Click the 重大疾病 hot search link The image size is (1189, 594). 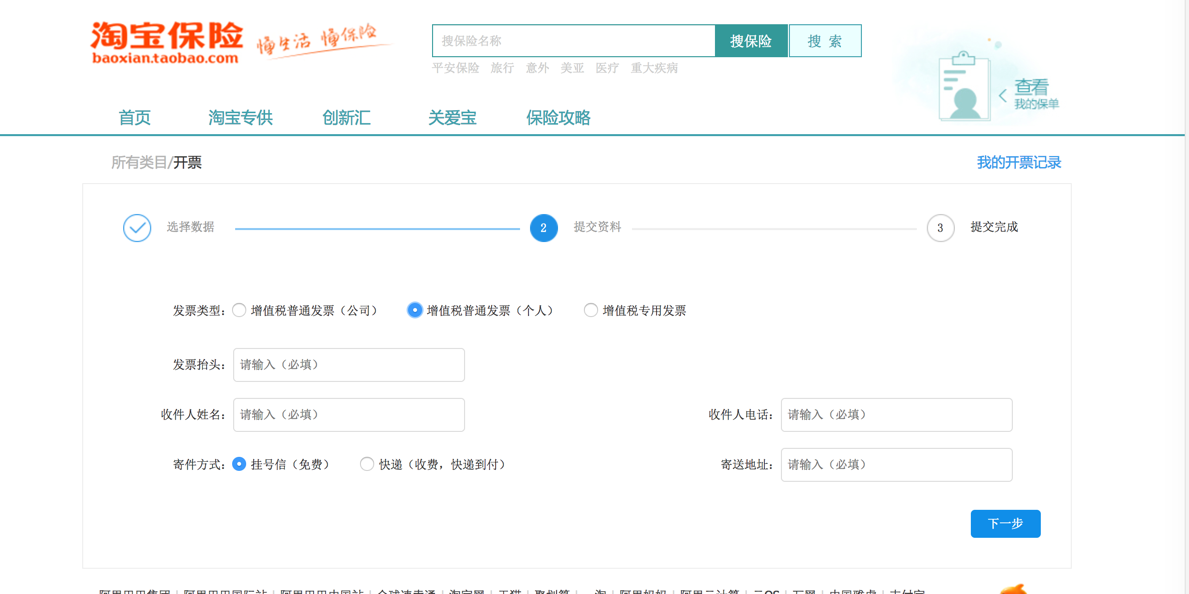coord(654,68)
